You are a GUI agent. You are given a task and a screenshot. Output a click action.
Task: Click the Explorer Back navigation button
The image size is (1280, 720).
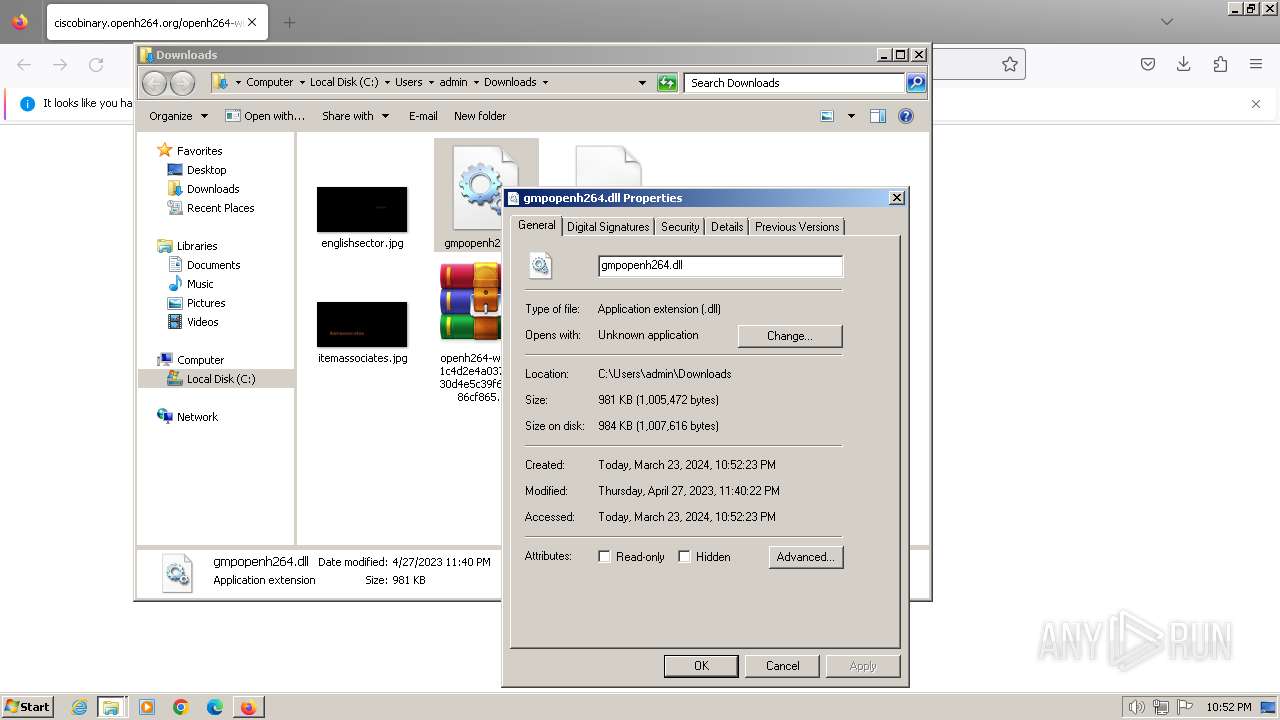point(154,83)
